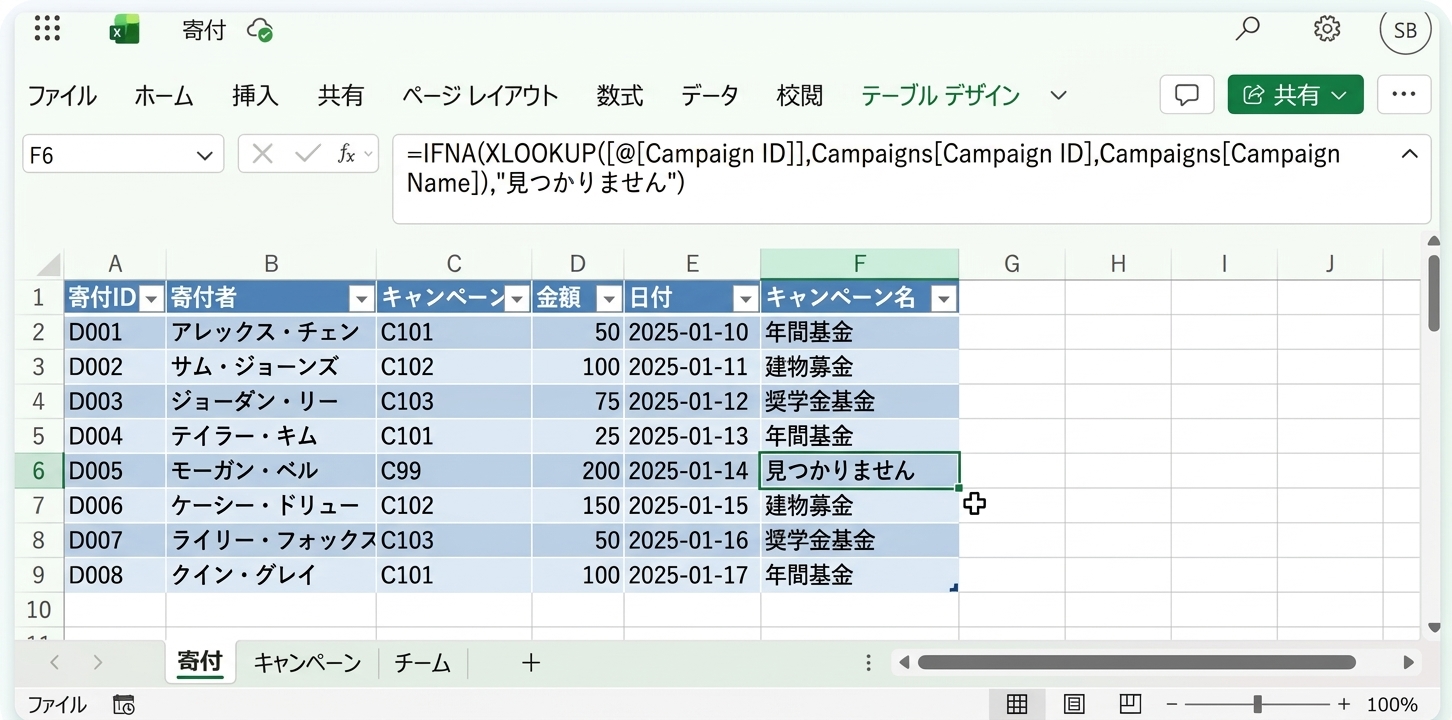Open the sheet tab options dots
Viewport: 1452px width, 720px height.
869,662
